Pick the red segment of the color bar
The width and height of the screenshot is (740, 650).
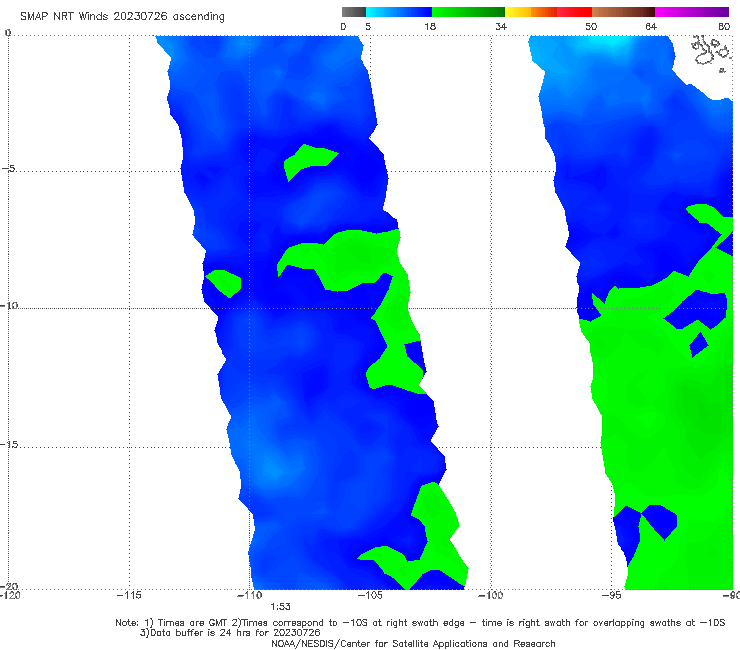(574, 12)
